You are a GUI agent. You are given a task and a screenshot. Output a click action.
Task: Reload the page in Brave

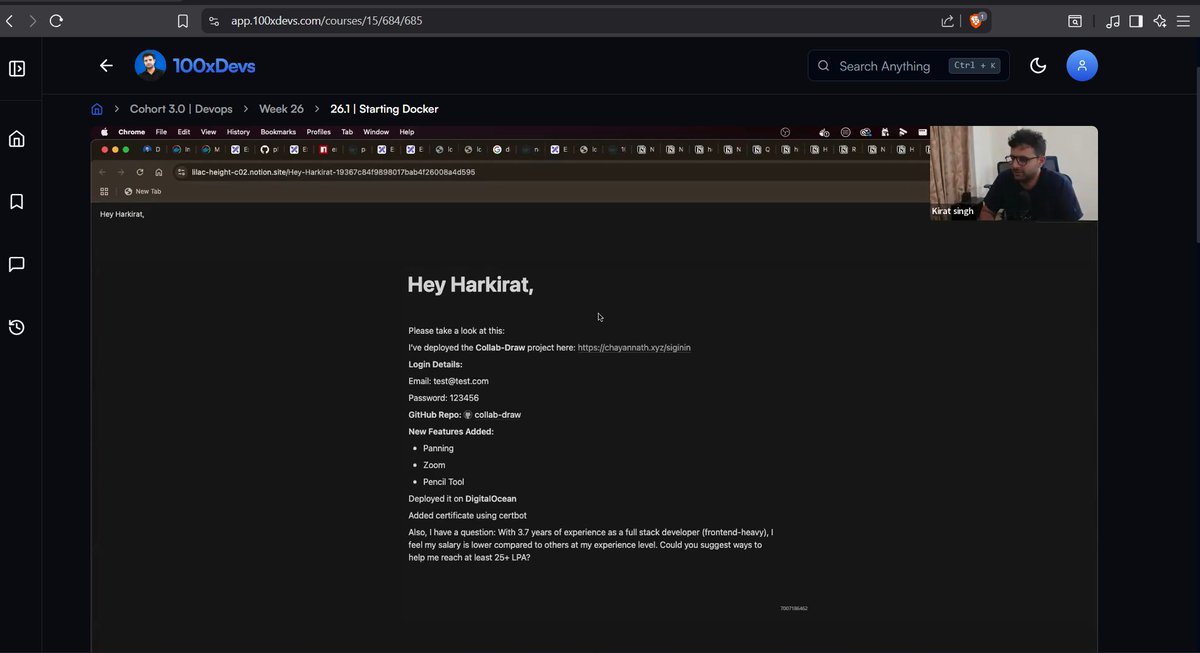(56, 20)
